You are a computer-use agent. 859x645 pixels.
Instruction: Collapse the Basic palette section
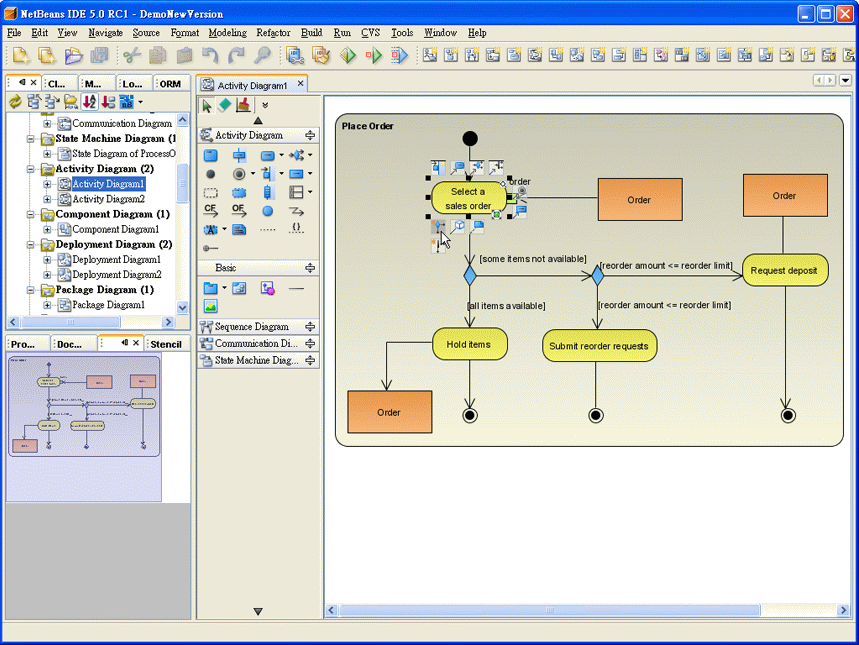click(310, 268)
